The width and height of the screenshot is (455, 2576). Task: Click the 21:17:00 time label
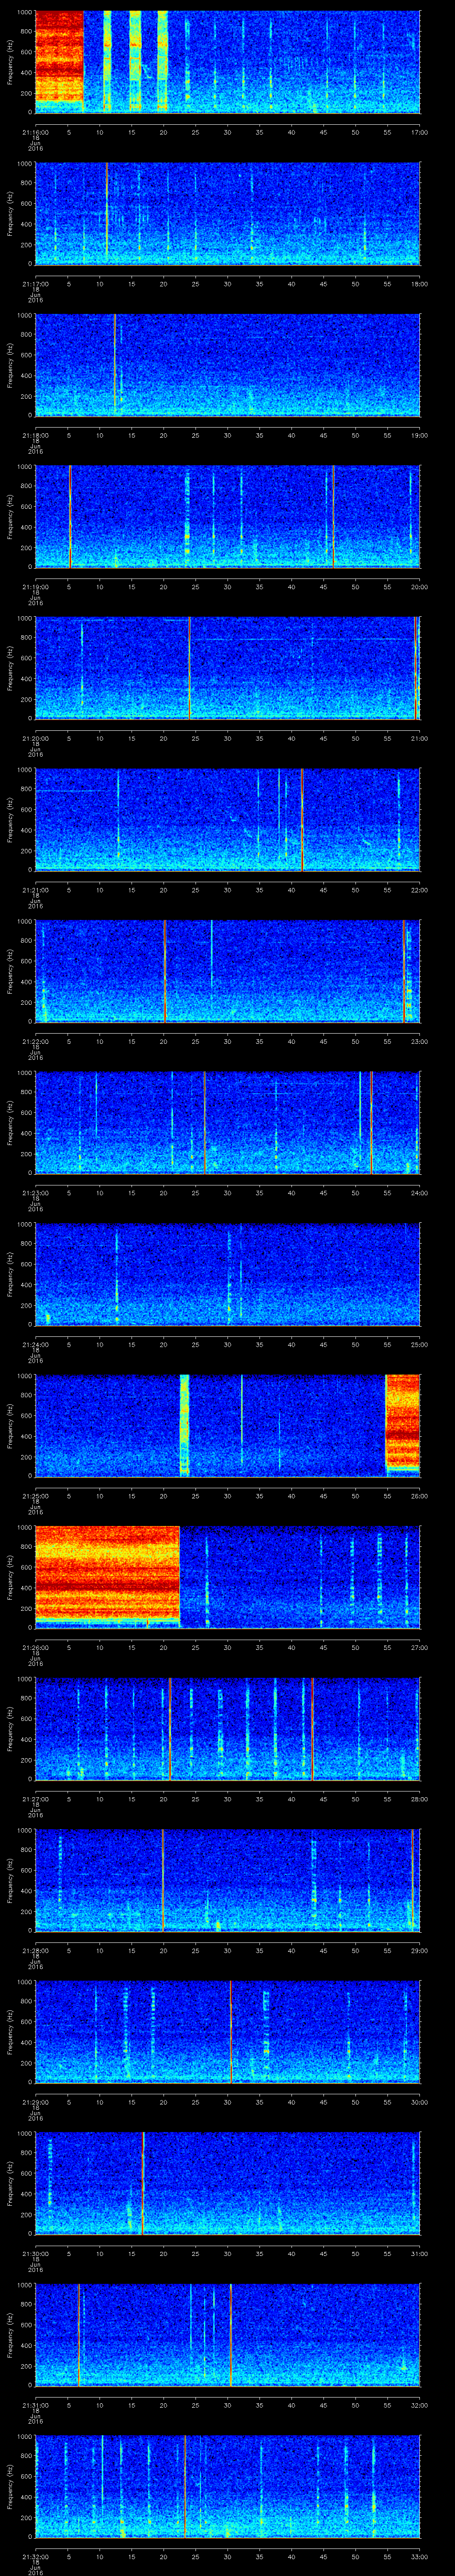tap(35, 284)
